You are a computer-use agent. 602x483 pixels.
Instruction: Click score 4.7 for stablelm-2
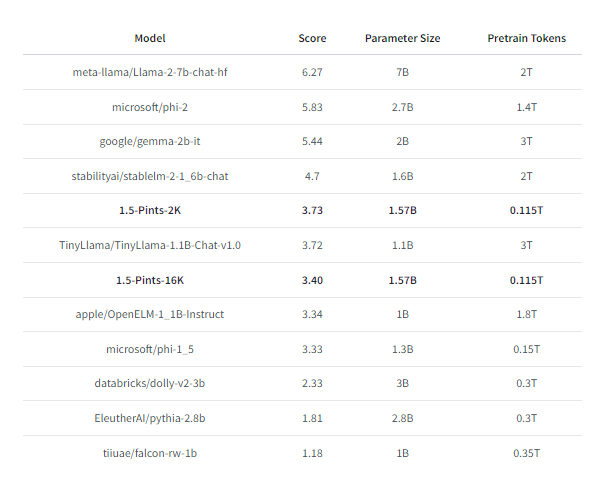point(312,176)
